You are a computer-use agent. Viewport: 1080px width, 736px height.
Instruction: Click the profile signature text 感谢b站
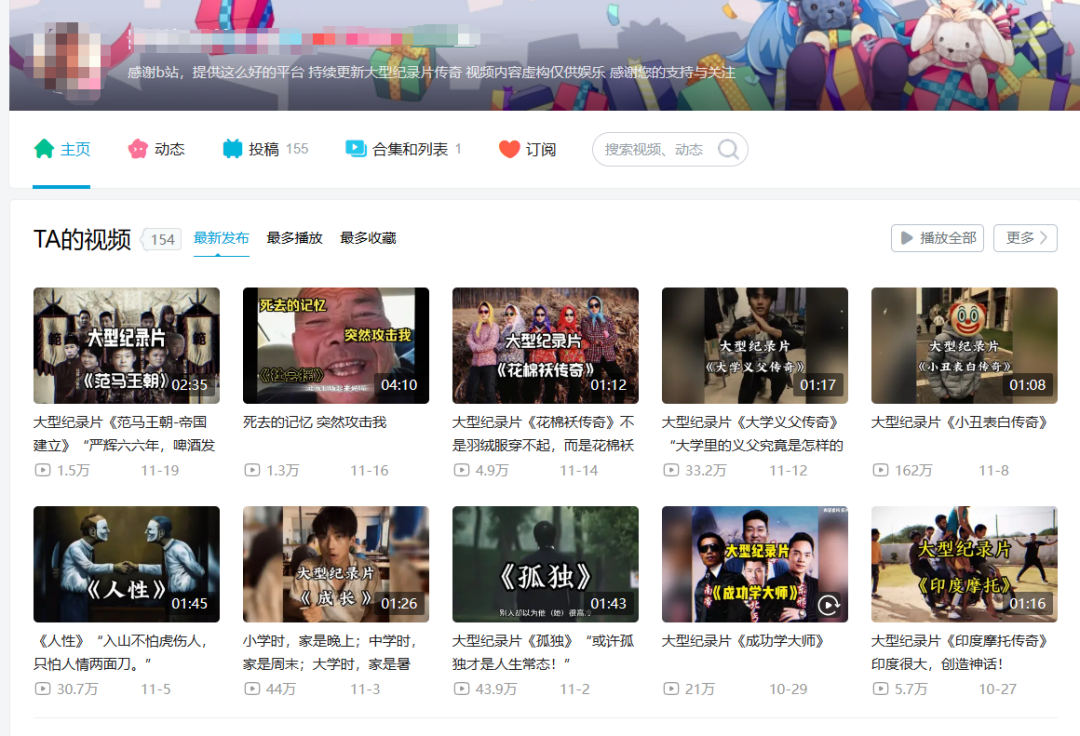(x=431, y=72)
